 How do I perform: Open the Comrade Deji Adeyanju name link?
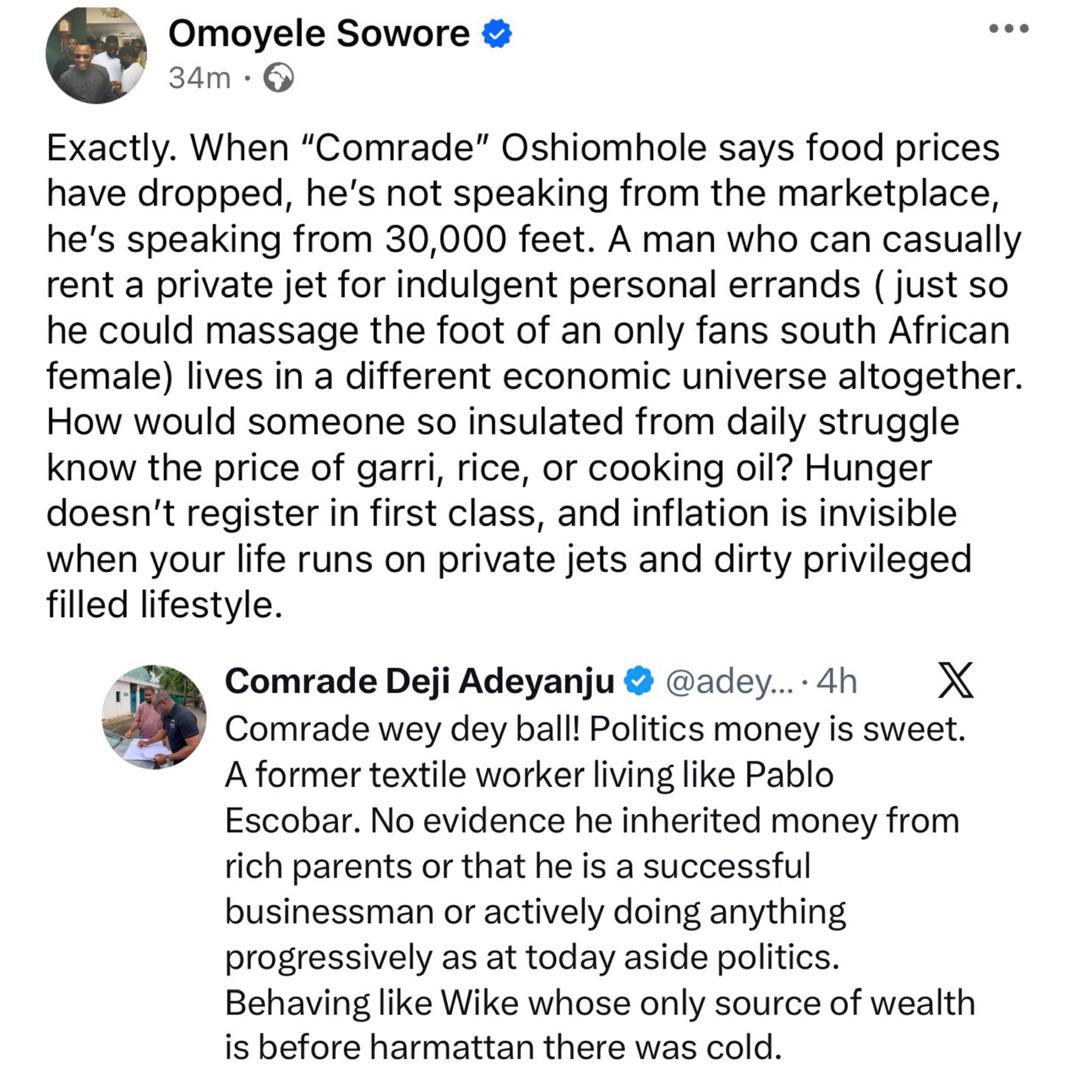[420, 682]
